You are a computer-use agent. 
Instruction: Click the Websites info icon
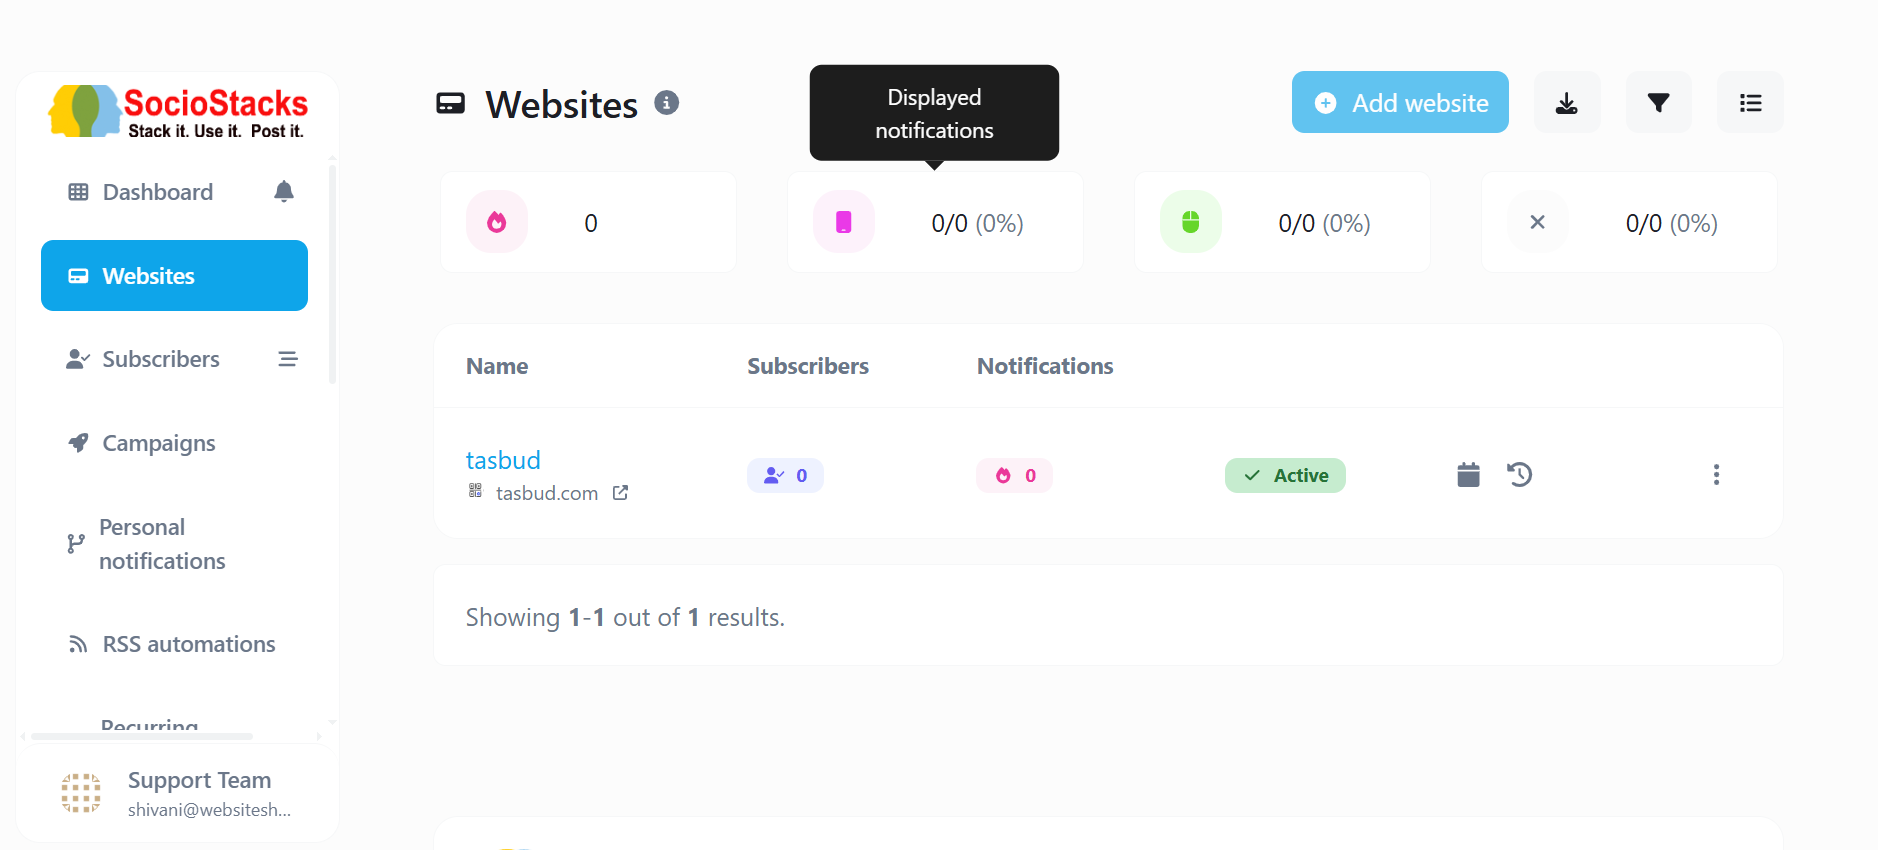coord(667,102)
